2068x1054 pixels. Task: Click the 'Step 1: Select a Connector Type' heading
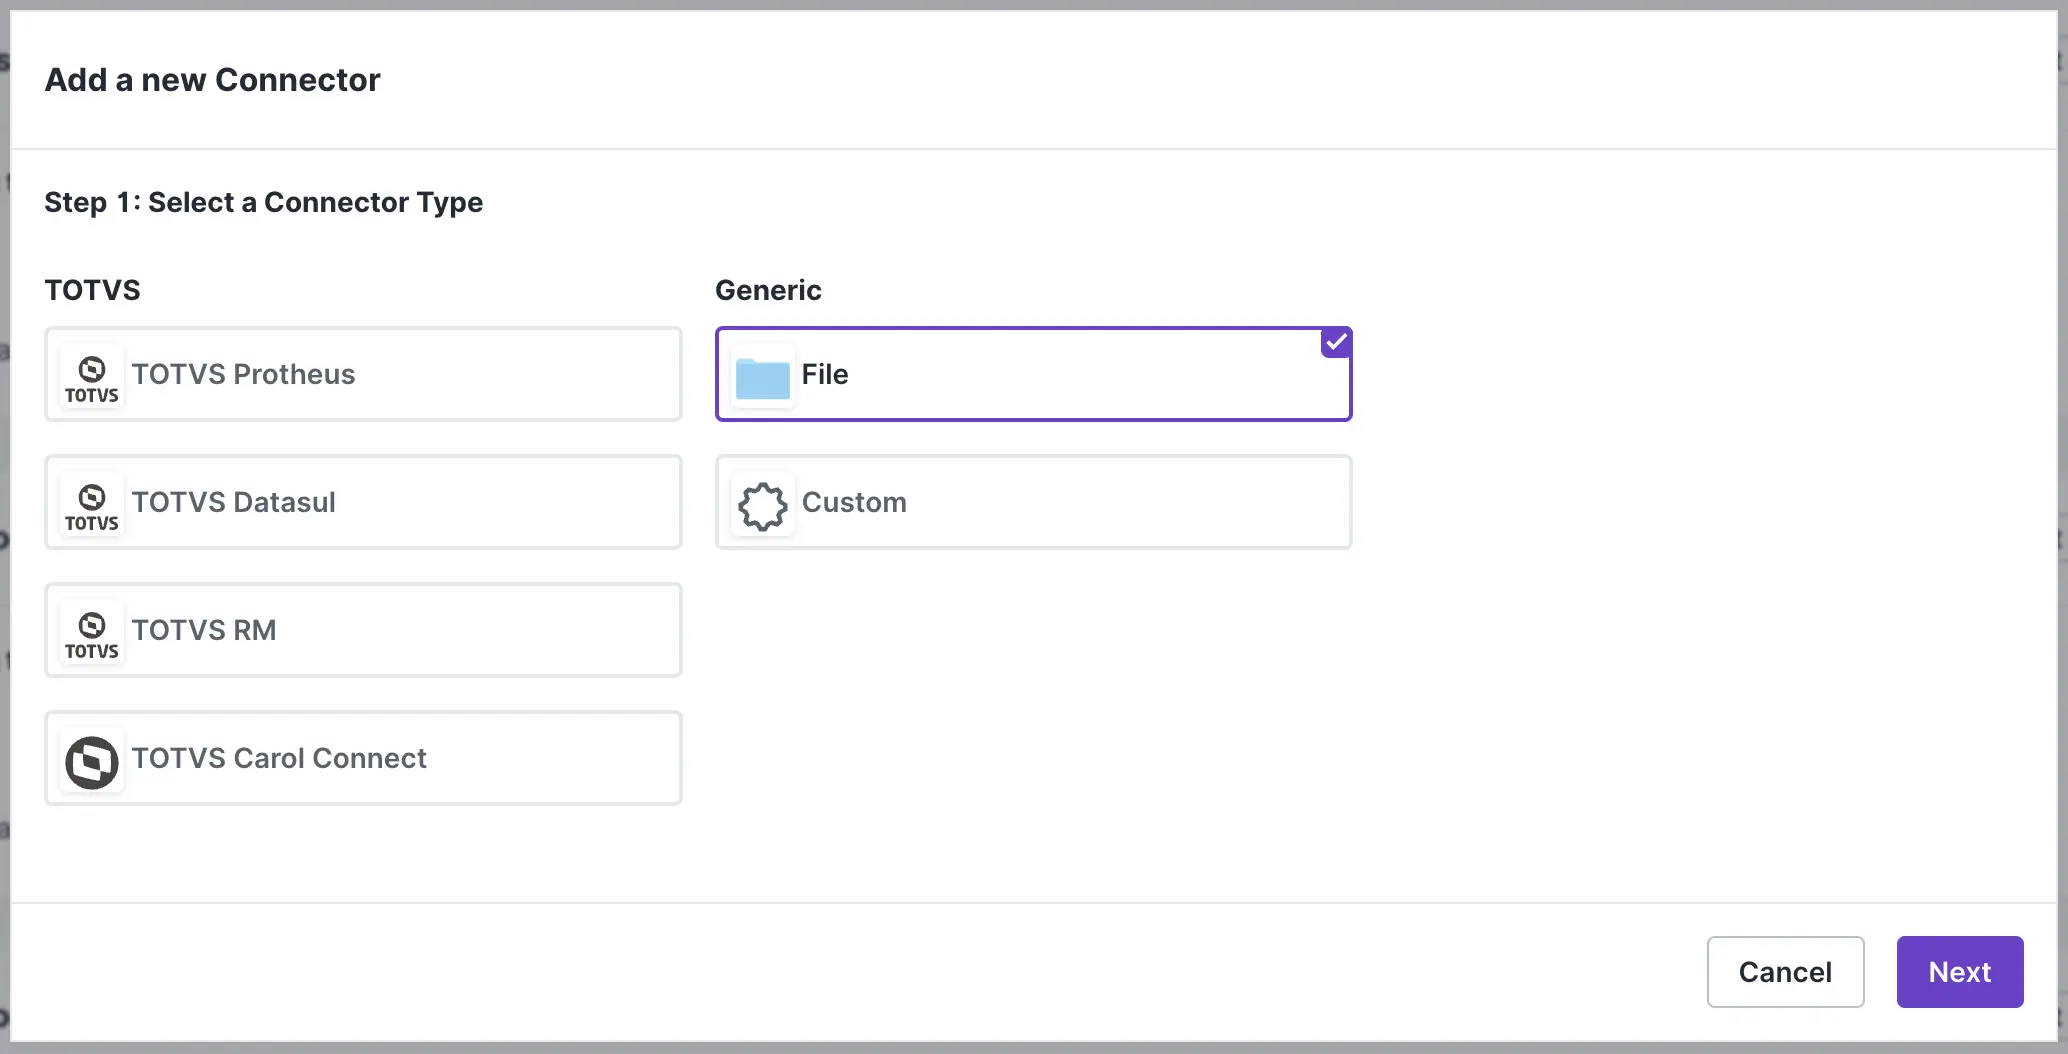pyautogui.click(x=264, y=202)
